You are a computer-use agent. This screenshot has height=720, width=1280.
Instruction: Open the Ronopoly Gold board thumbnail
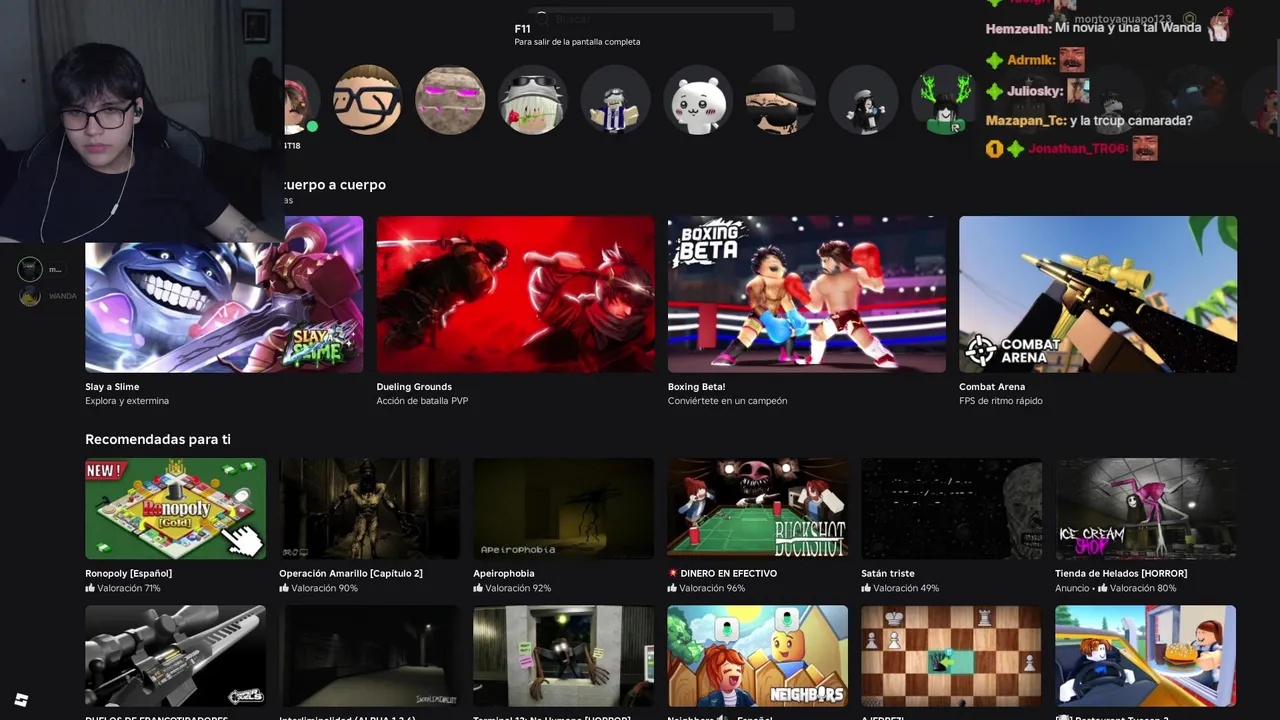[x=175, y=508]
